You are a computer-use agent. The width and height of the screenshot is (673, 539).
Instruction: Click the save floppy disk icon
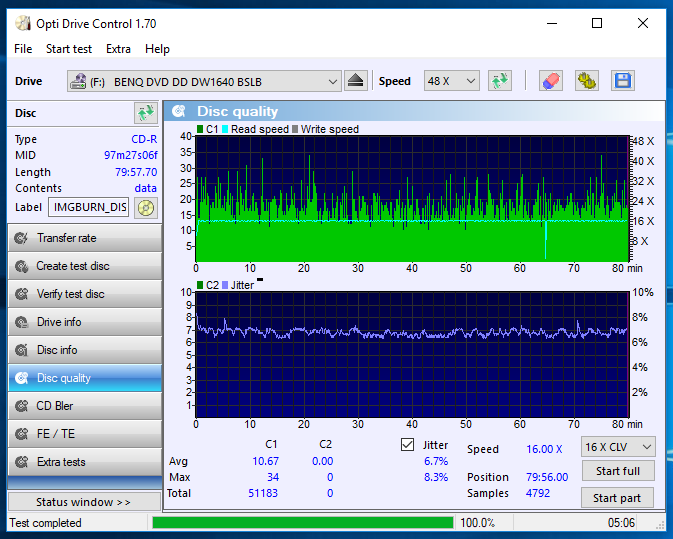tap(623, 81)
